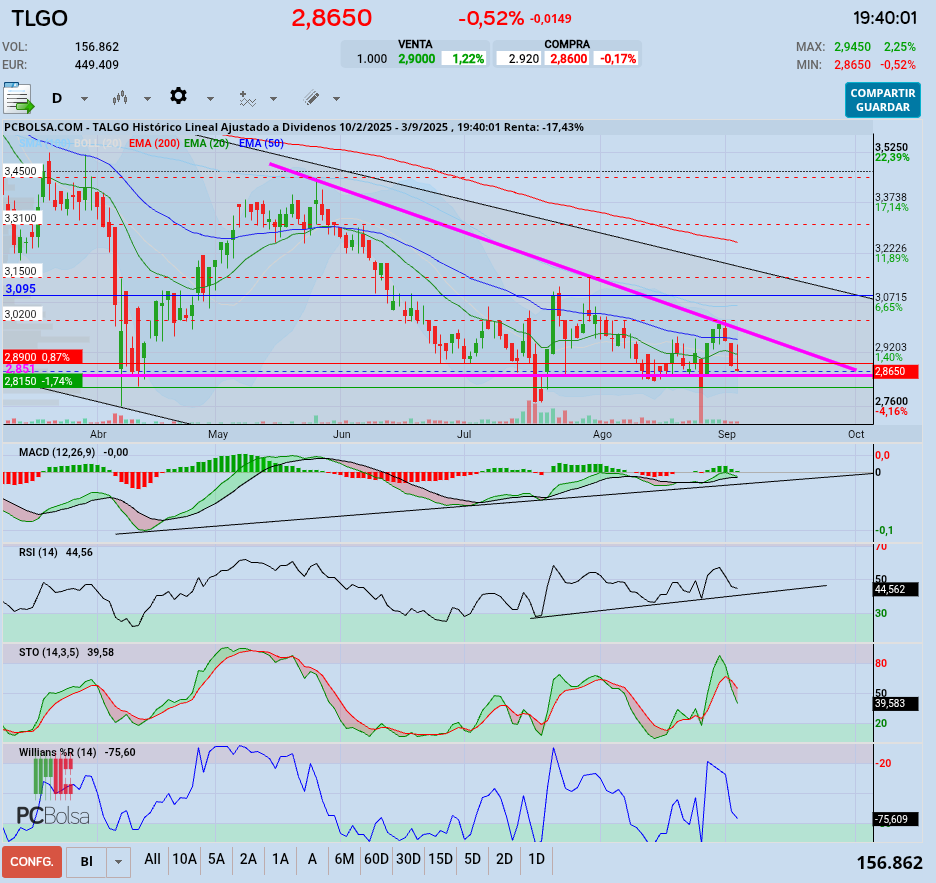Click the Ago label on time axis

click(x=602, y=434)
